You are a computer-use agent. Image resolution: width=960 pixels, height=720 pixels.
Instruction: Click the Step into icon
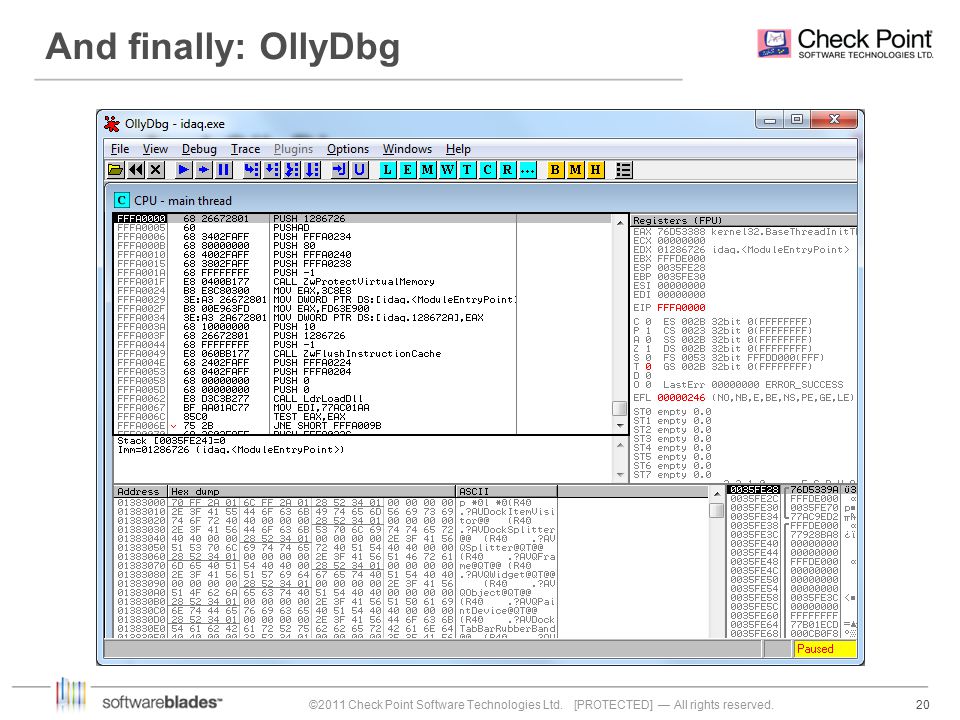[251, 170]
